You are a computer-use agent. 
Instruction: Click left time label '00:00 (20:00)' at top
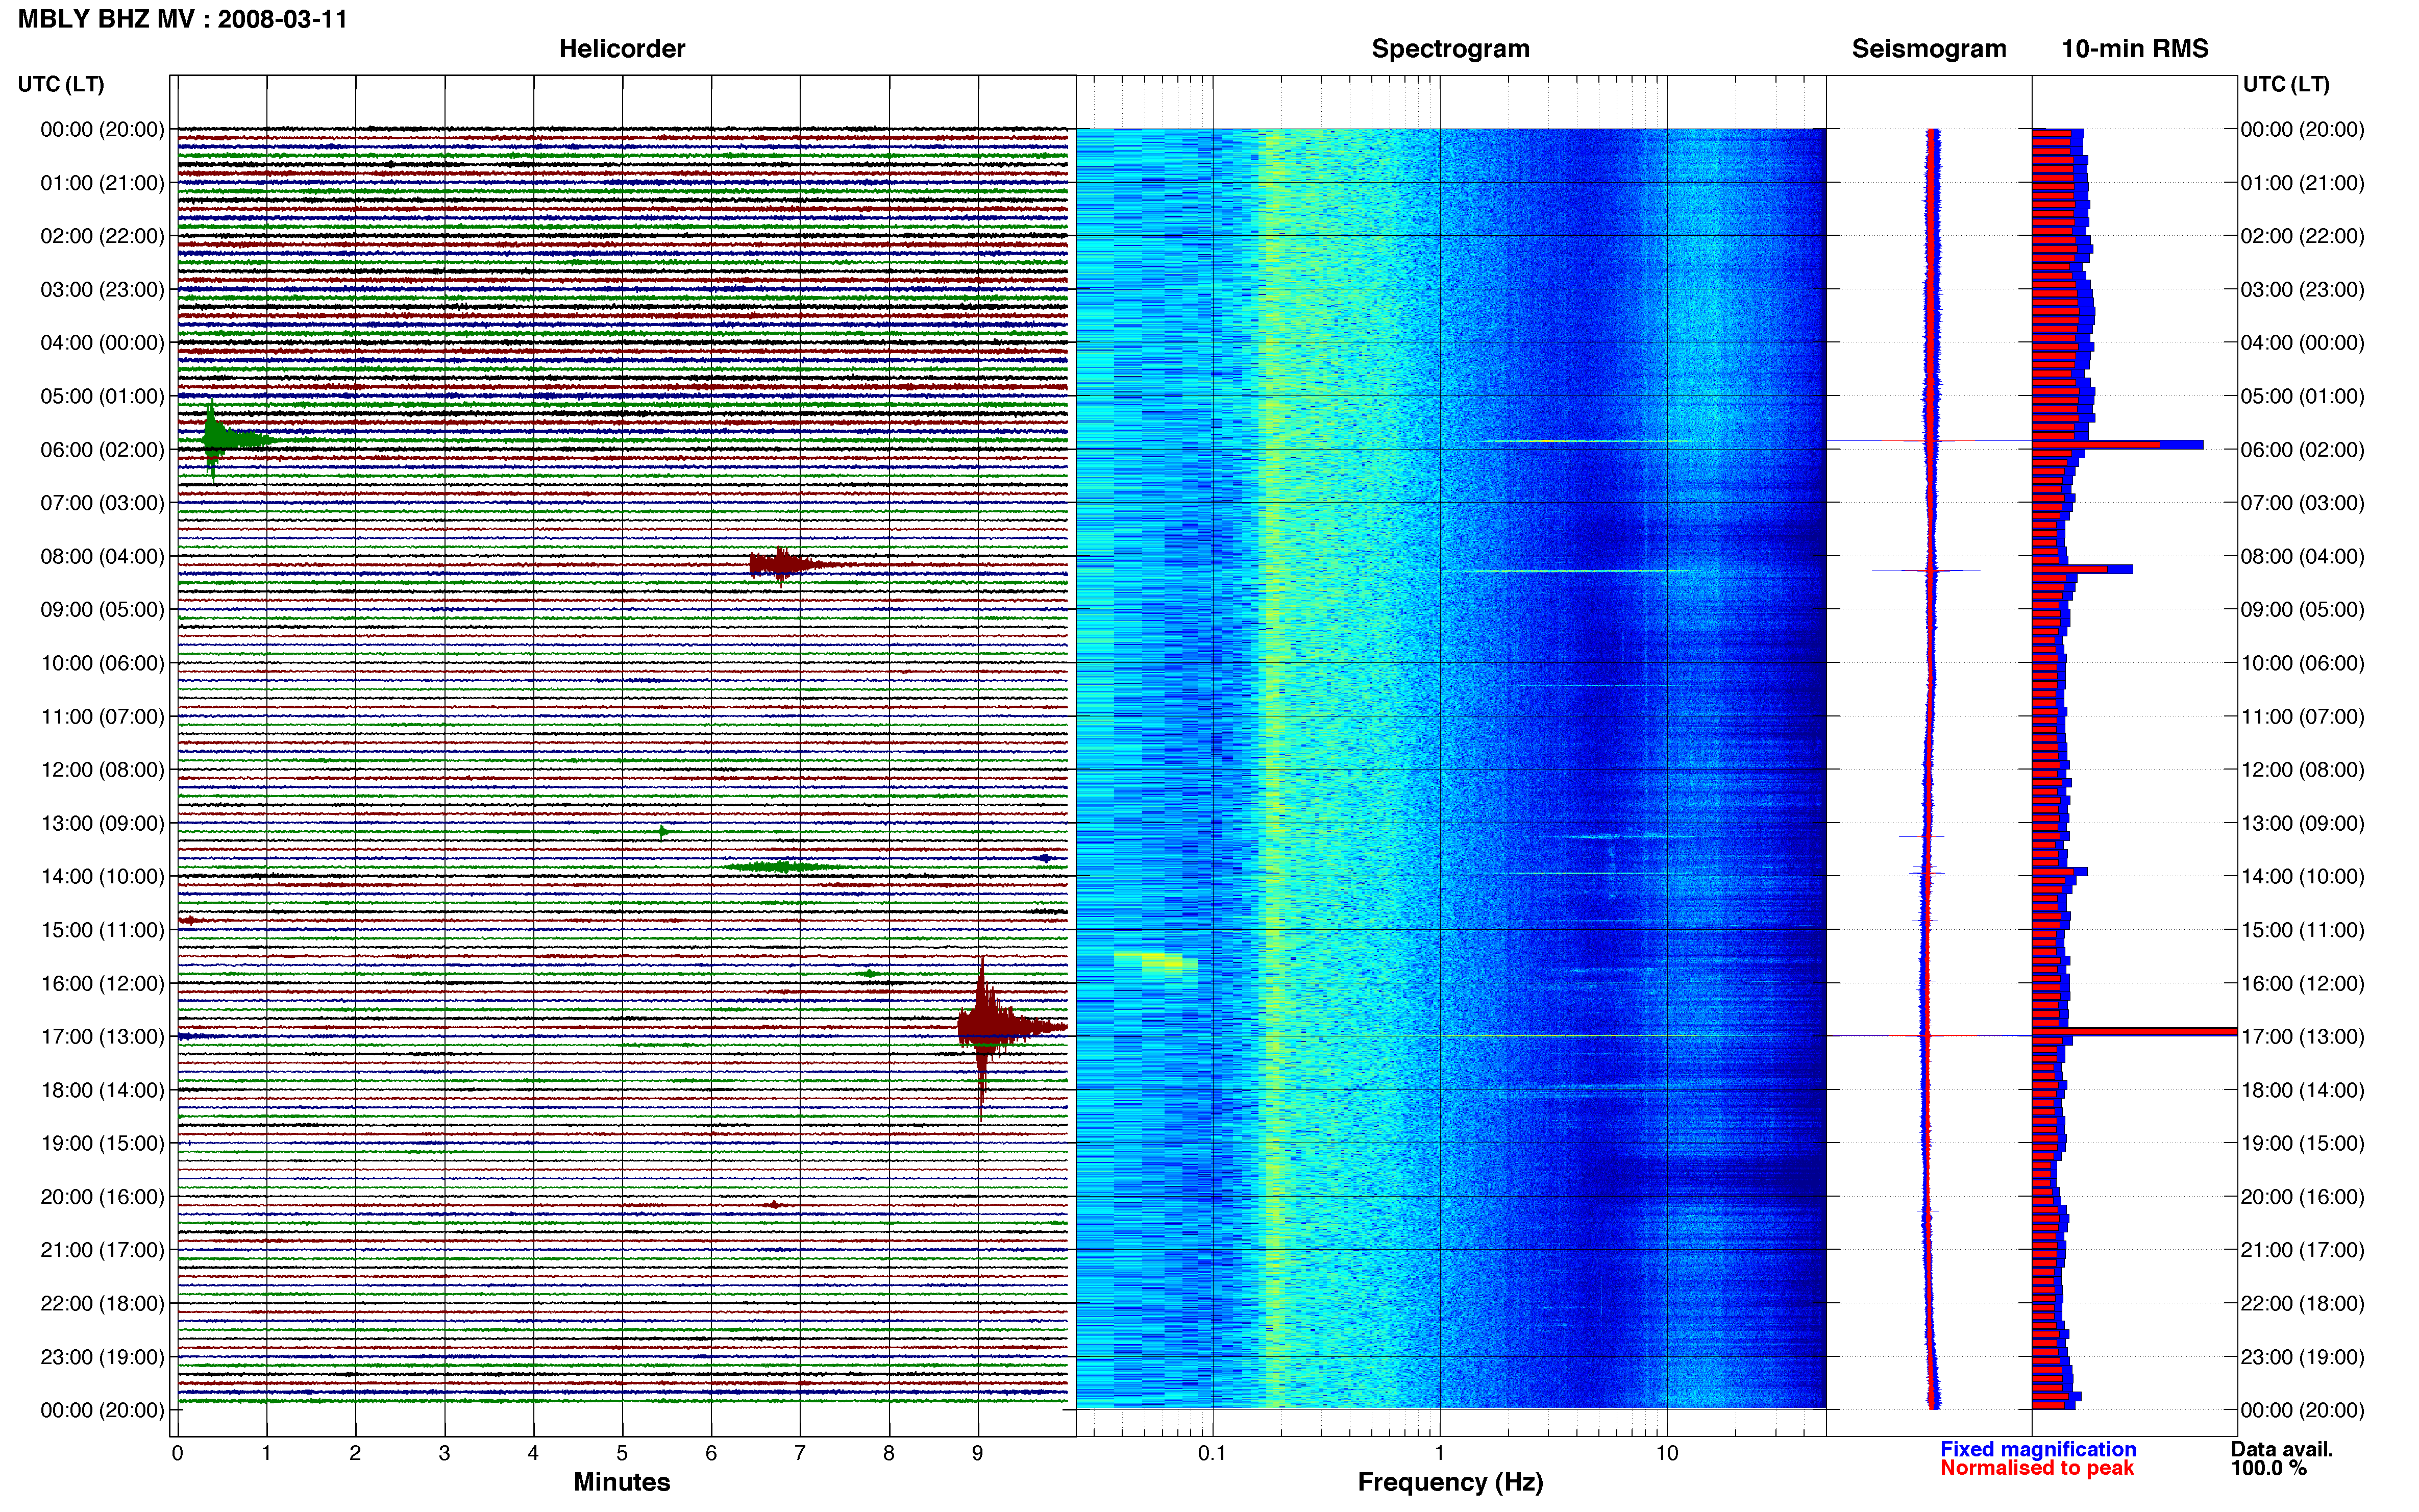pyautogui.click(x=102, y=129)
